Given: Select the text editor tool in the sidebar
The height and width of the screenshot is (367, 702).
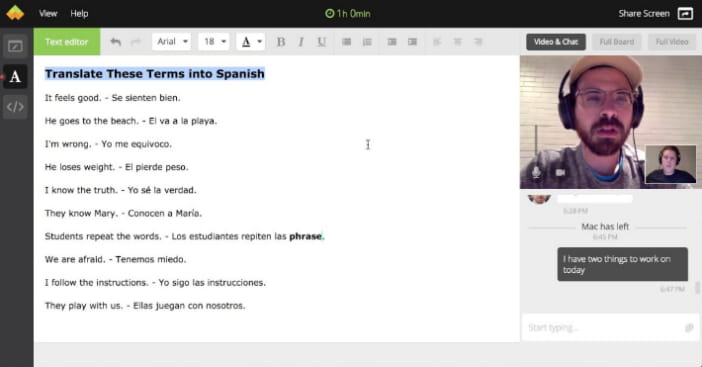Looking at the screenshot, I should [x=15, y=77].
